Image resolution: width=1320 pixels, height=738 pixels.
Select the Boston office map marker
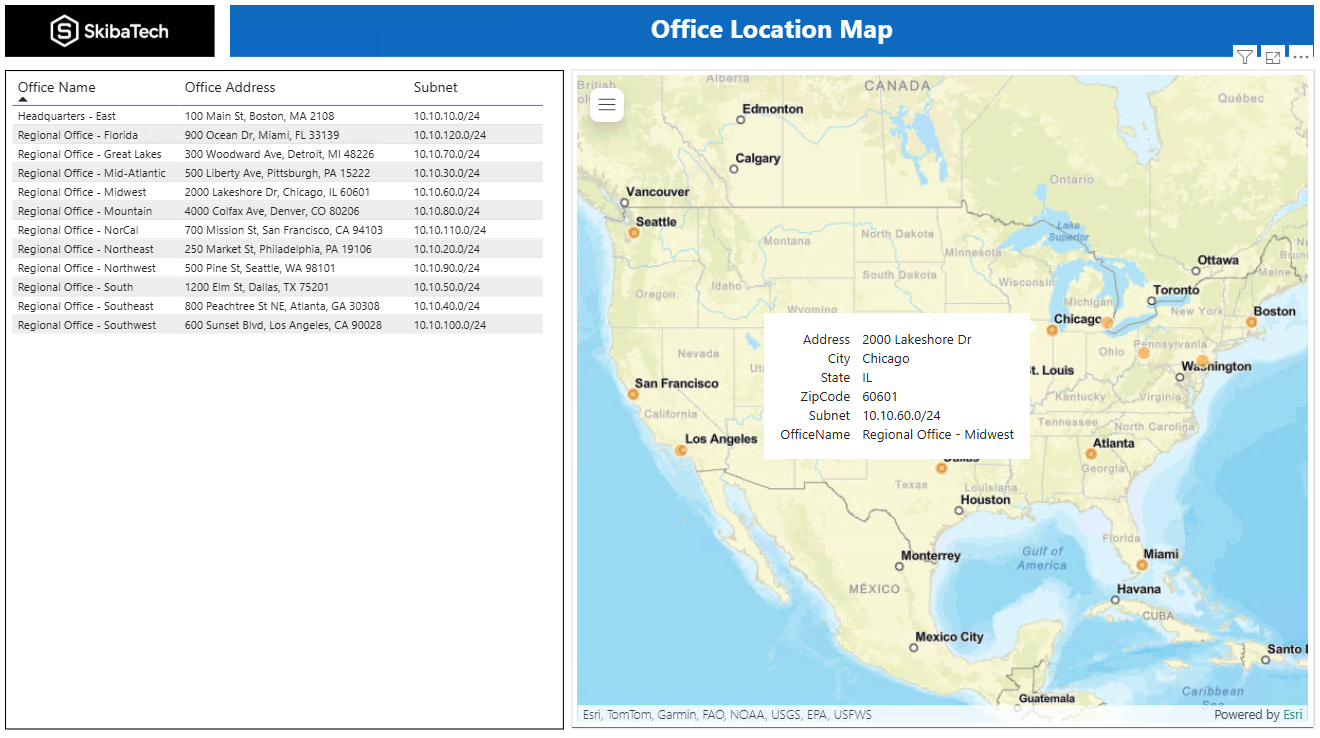tap(1251, 322)
